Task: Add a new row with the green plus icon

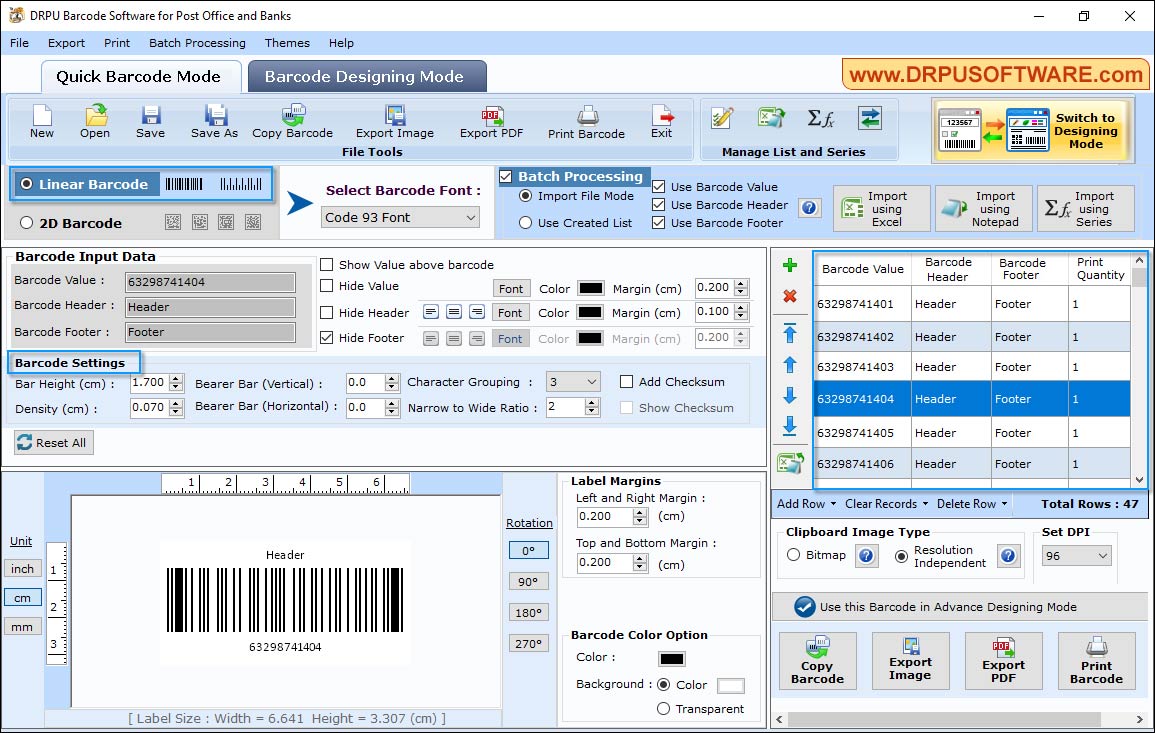Action: (790, 265)
